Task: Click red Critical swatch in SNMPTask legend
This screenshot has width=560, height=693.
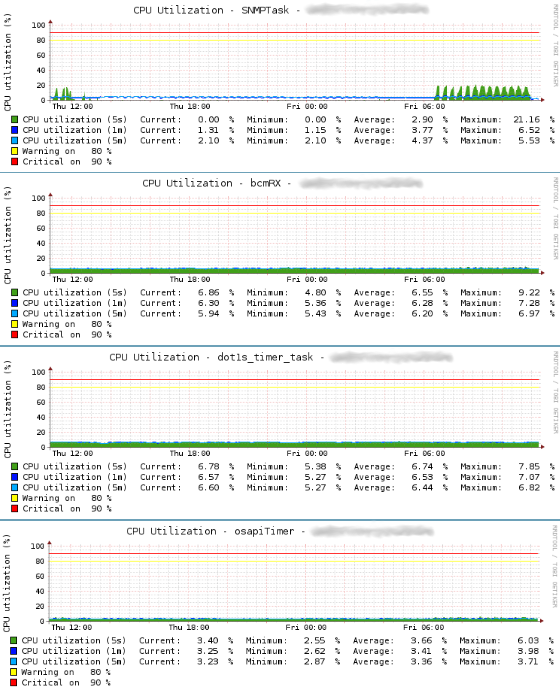Action: (15, 162)
